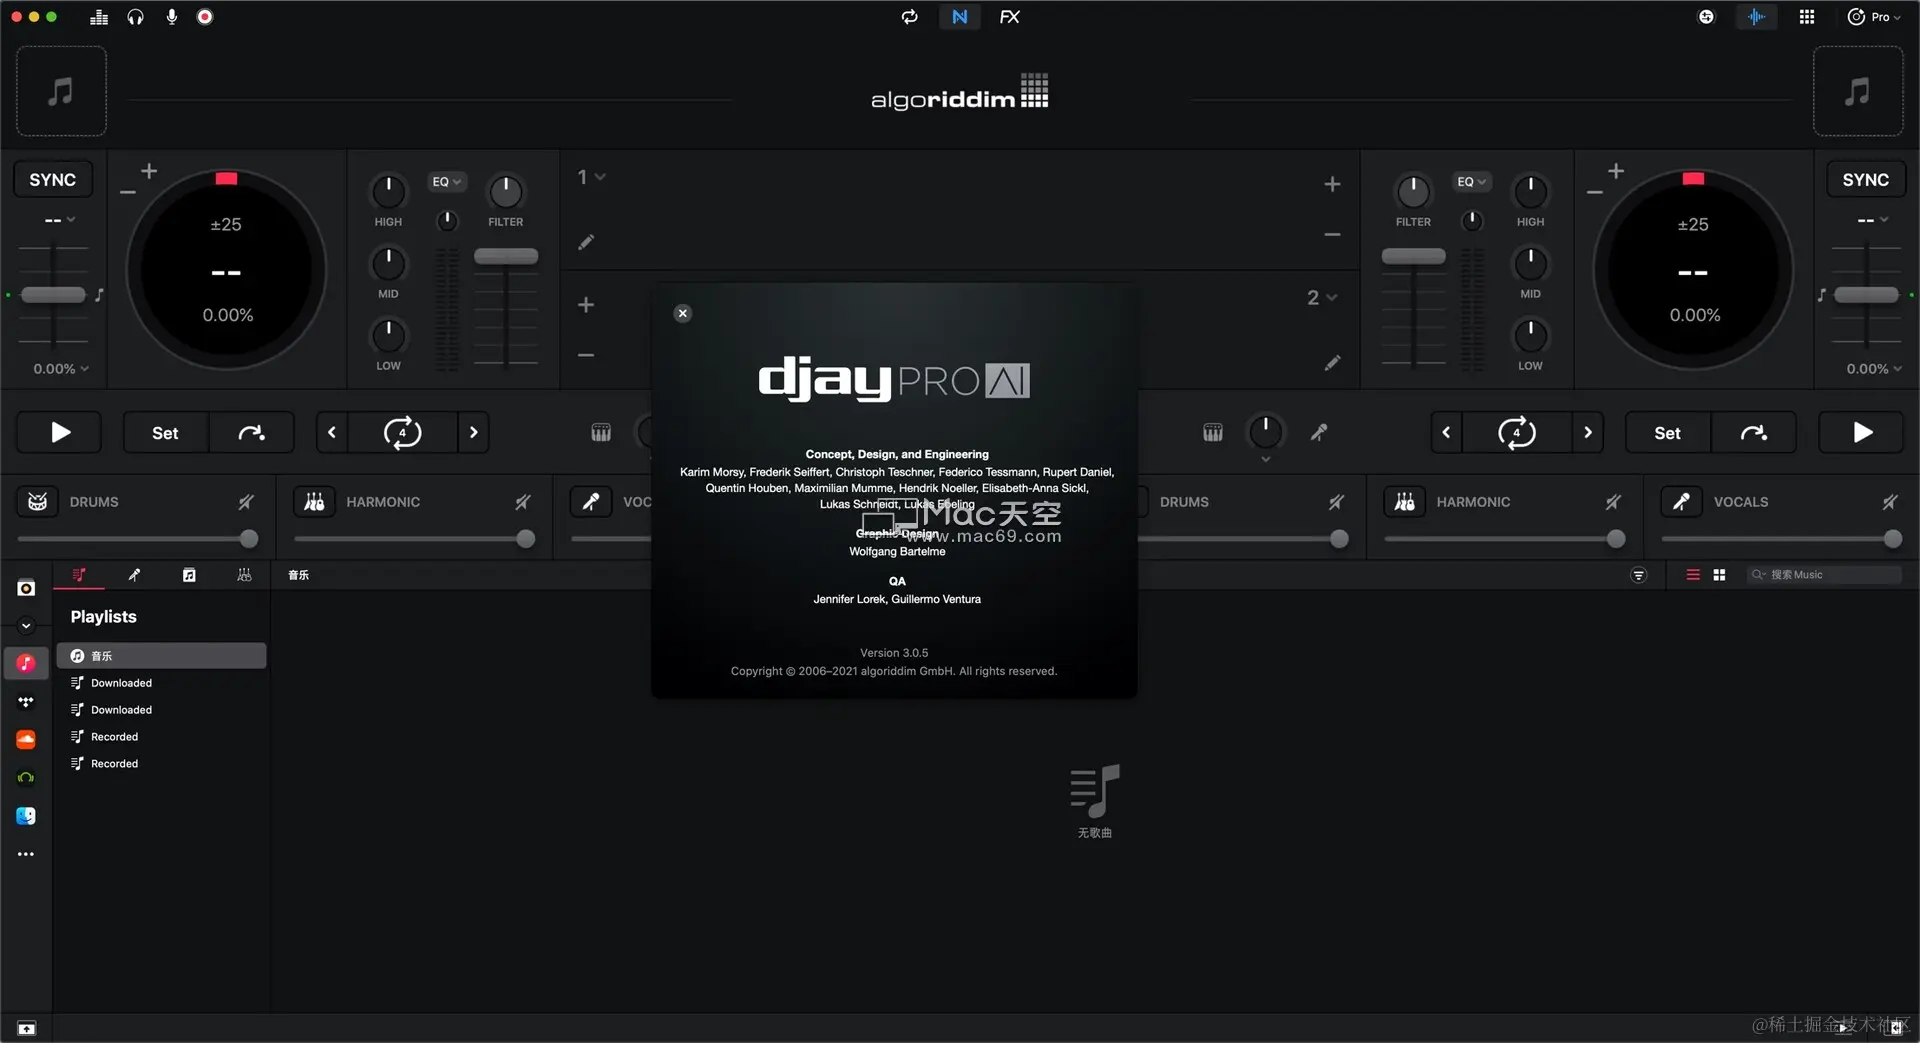Image resolution: width=1920 pixels, height=1043 pixels.
Task: Open the left deck EQ dropdown
Action: (446, 182)
